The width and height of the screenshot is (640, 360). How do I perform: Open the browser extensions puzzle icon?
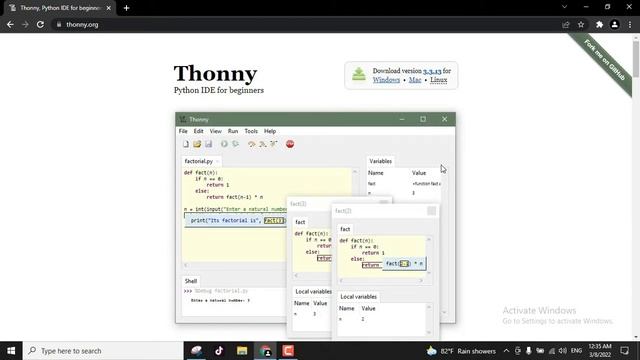[x=599, y=24]
